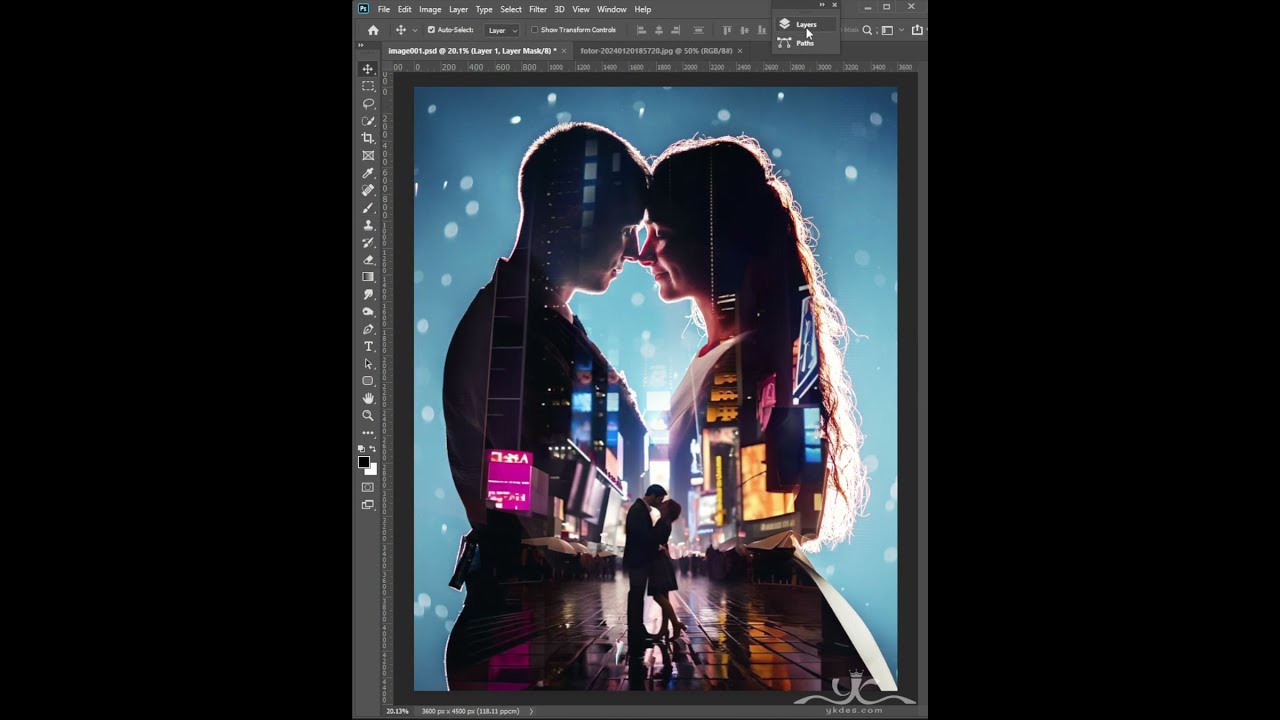Select the Zoom tool

point(368,415)
